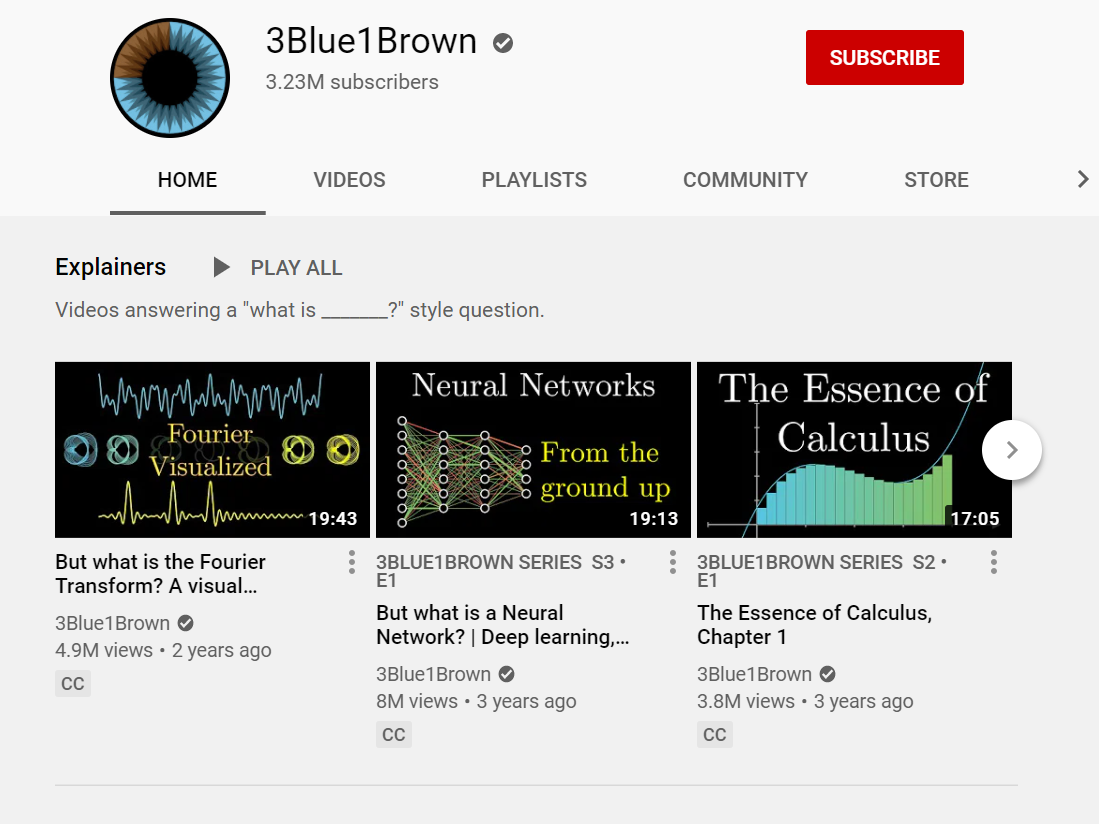The width and height of the screenshot is (1099, 824).
Task: Open the Store tab
Action: 936,180
